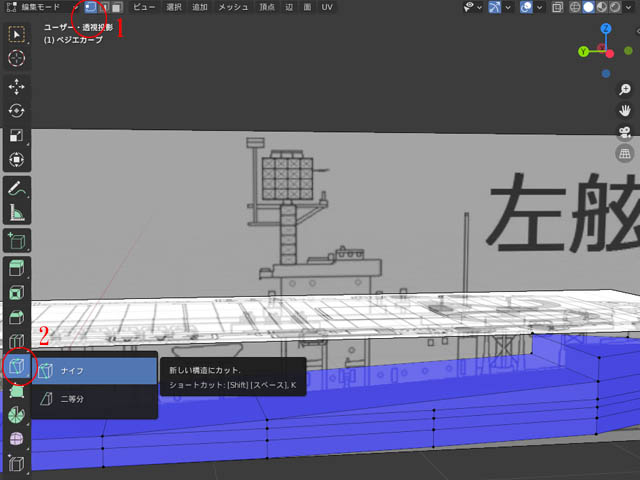Select the Transform tool
This screenshot has width=640, height=480.
coord(17,160)
